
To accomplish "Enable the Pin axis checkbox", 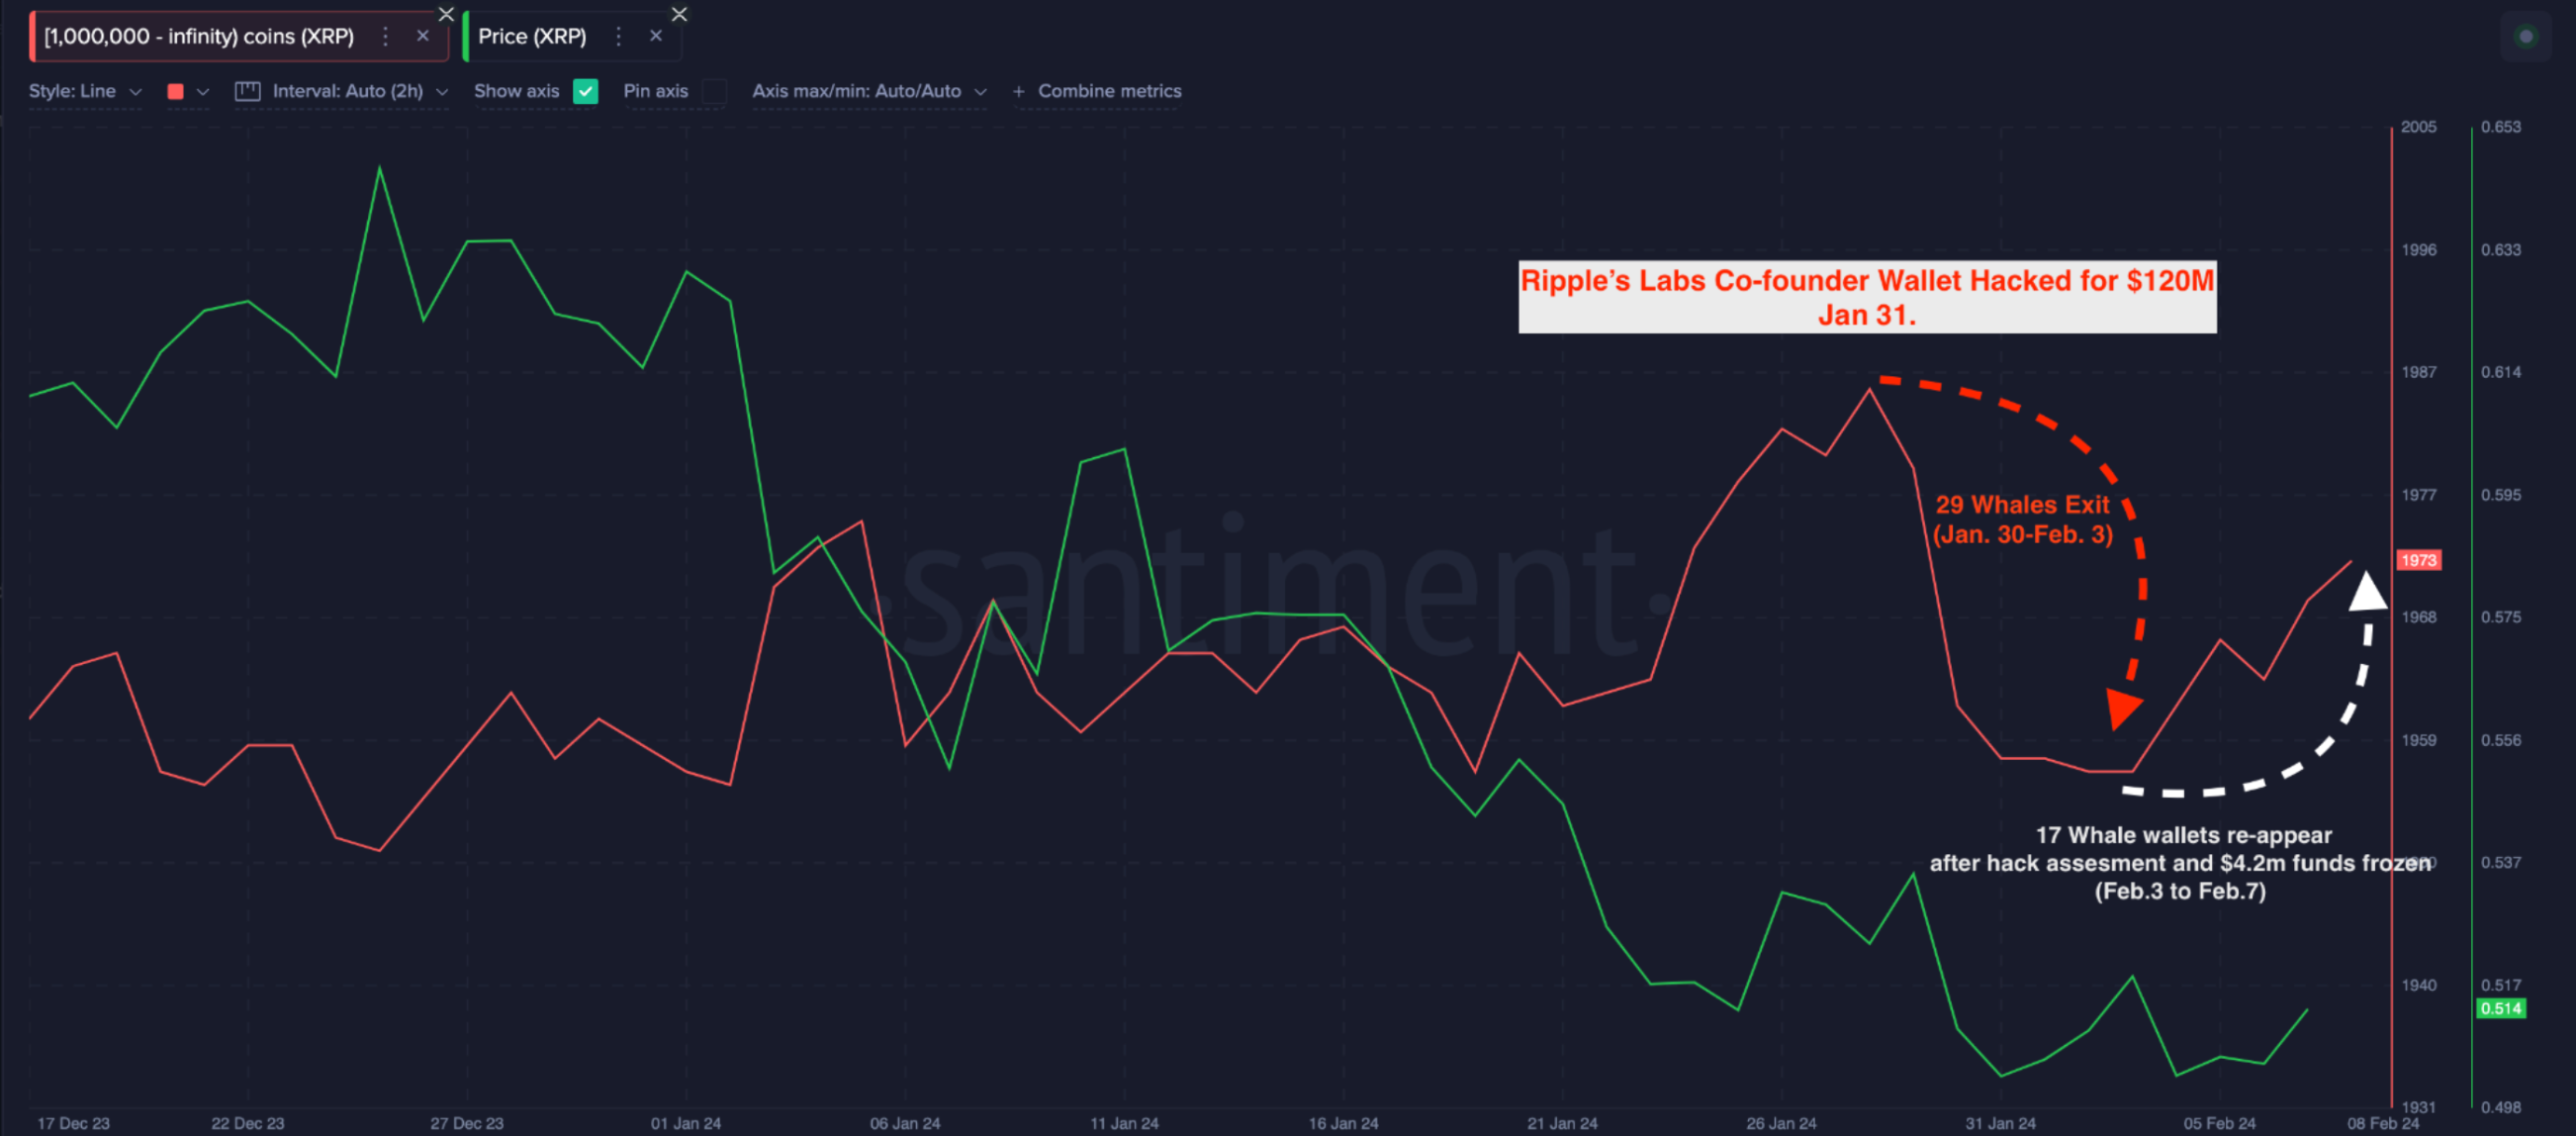I will coord(714,91).
